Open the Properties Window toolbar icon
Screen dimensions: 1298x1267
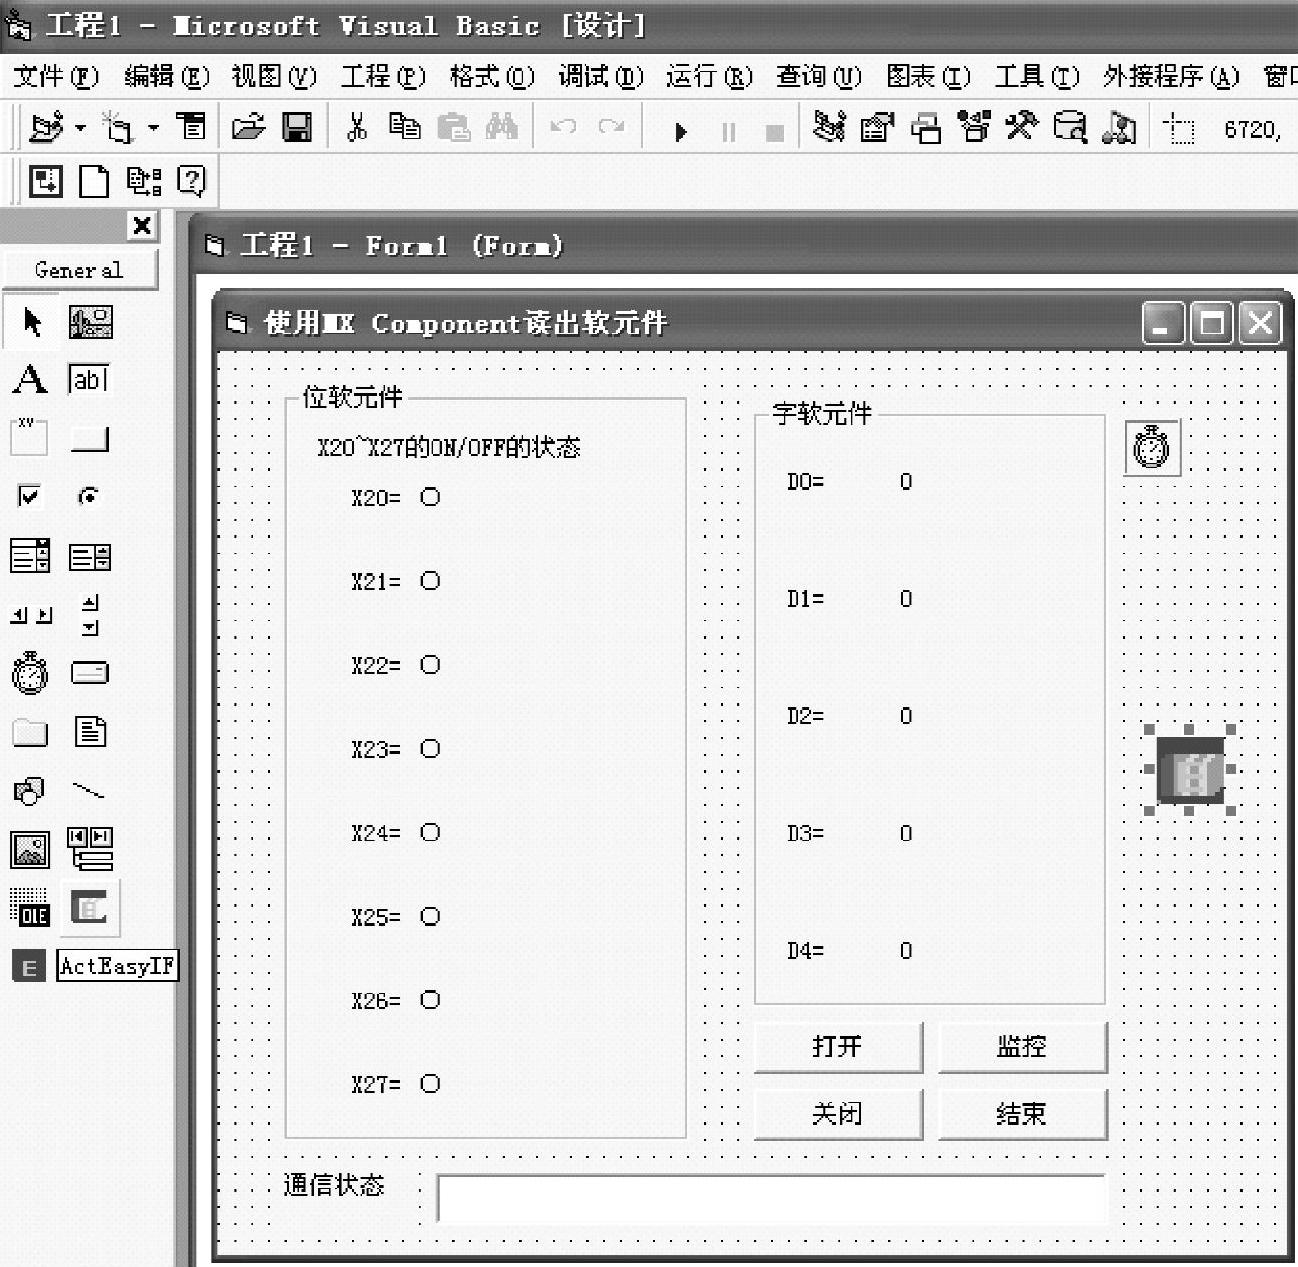[x=877, y=127]
